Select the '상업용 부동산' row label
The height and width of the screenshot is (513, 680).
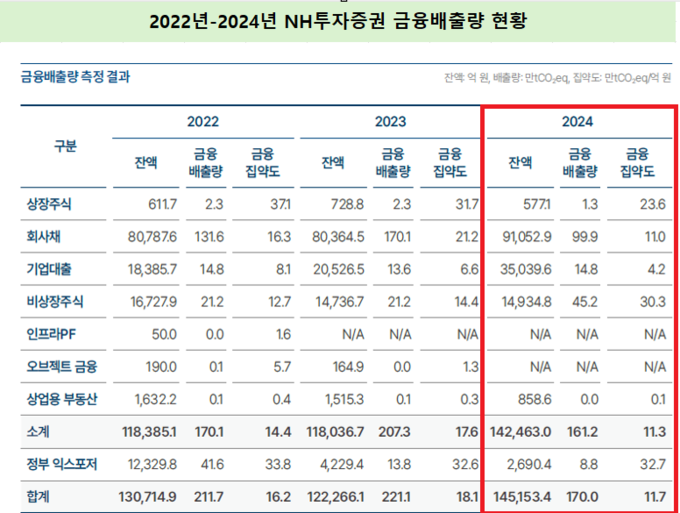pyautogui.click(x=62, y=399)
